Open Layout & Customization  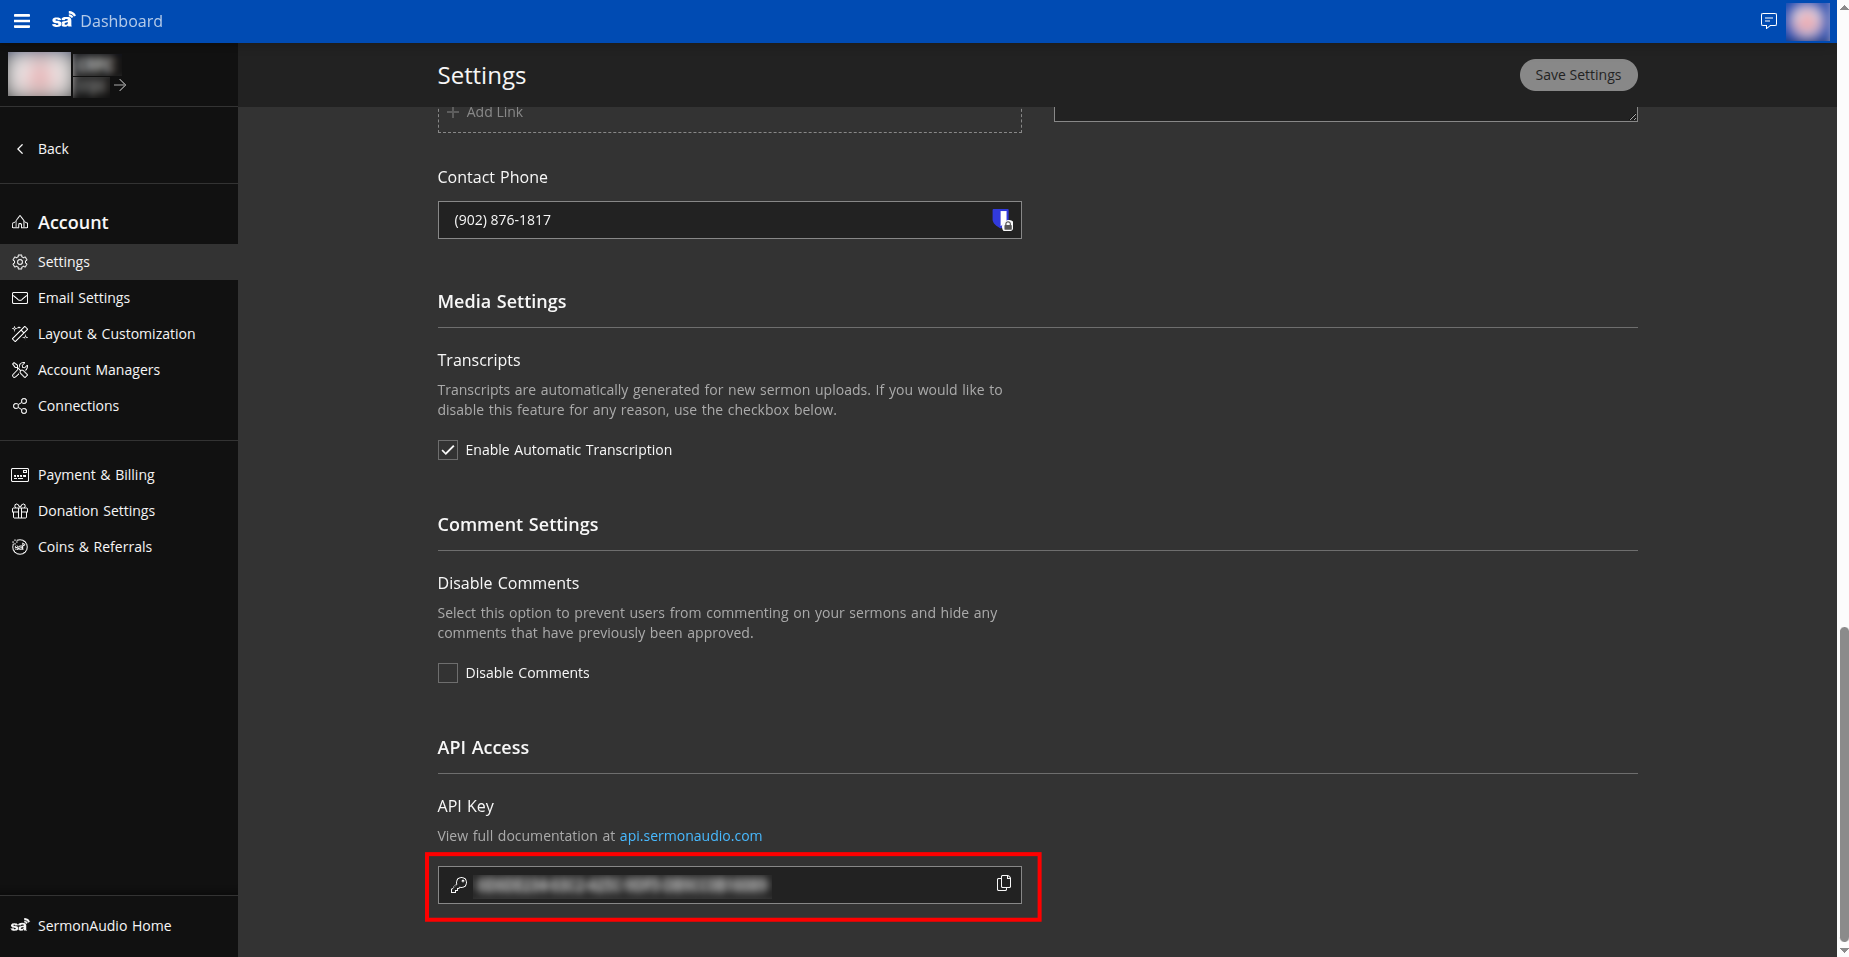pyautogui.click(x=119, y=334)
